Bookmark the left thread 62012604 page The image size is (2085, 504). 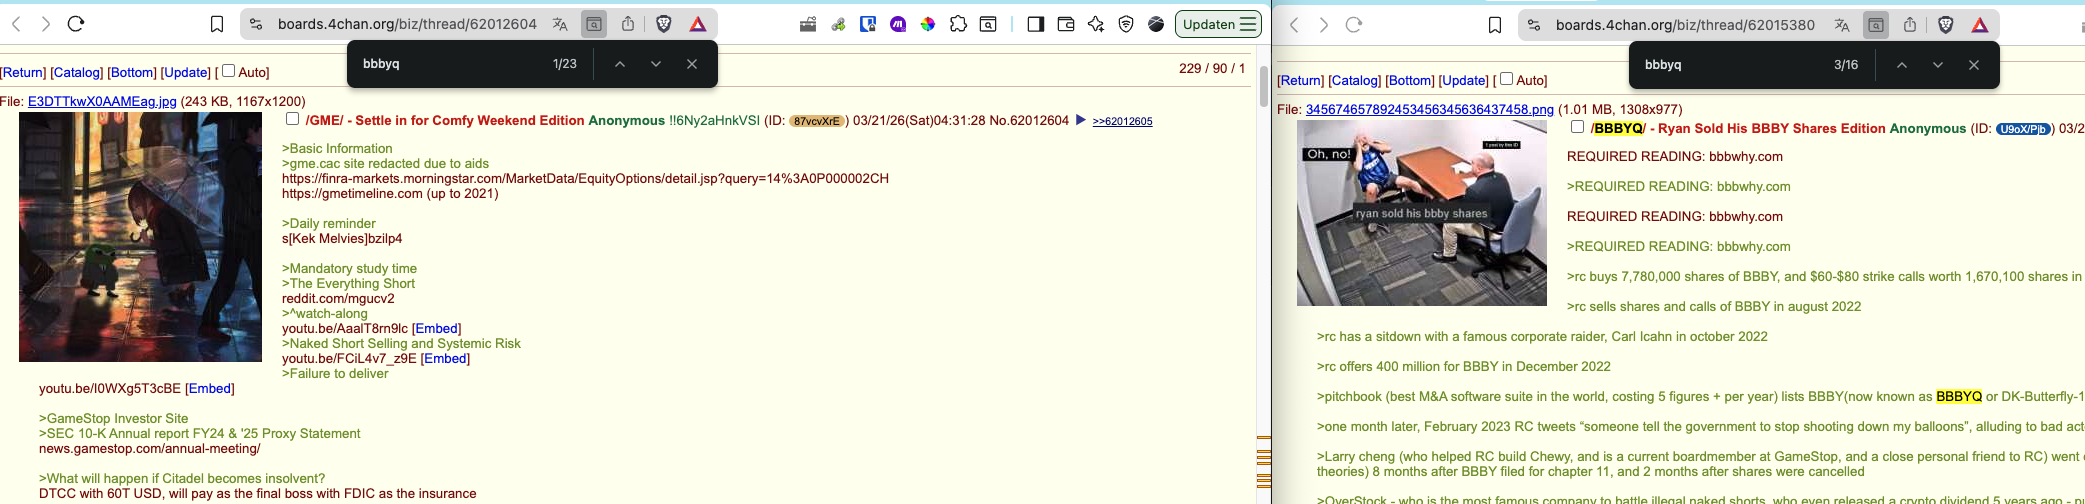[217, 25]
